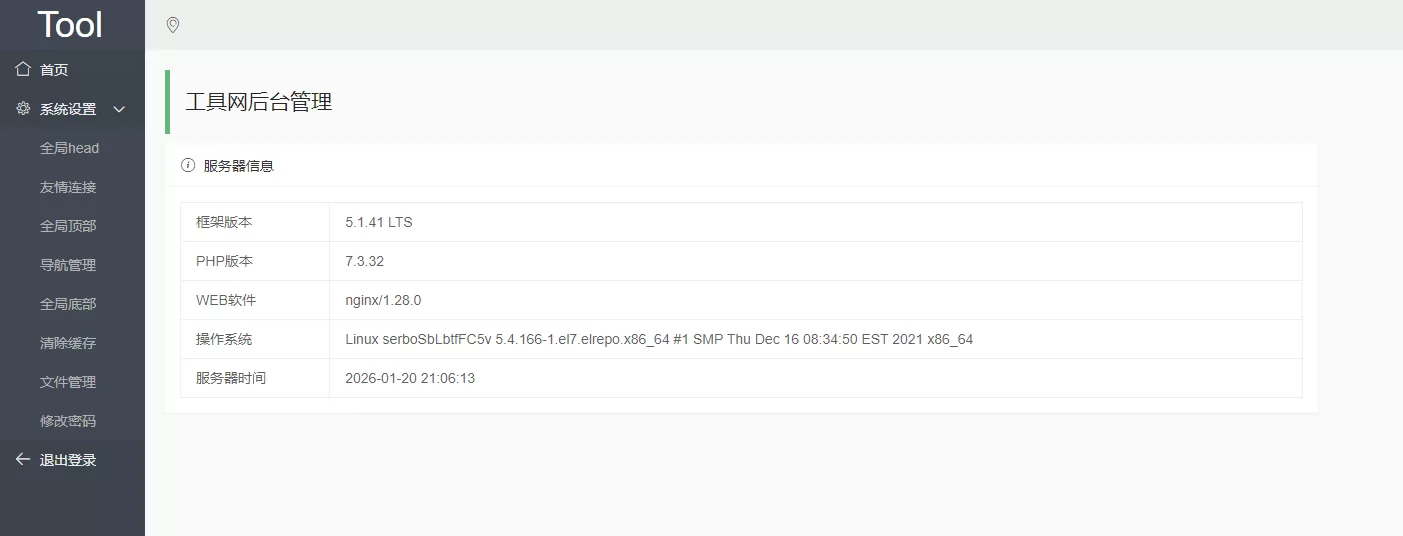Collapse the 系统设置 menu chevron
The height and width of the screenshot is (536, 1403).
tap(119, 109)
